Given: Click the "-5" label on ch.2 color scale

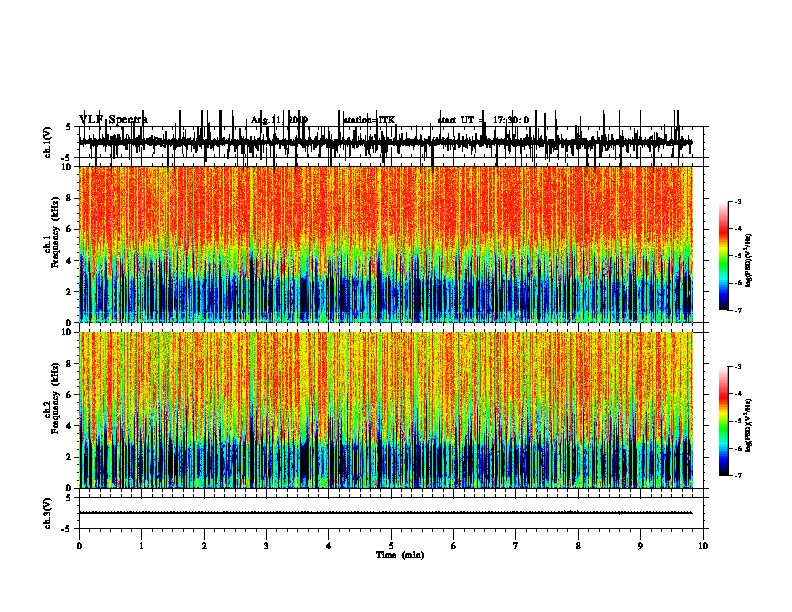Looking at the screenshot, I should tap(737, 421).
